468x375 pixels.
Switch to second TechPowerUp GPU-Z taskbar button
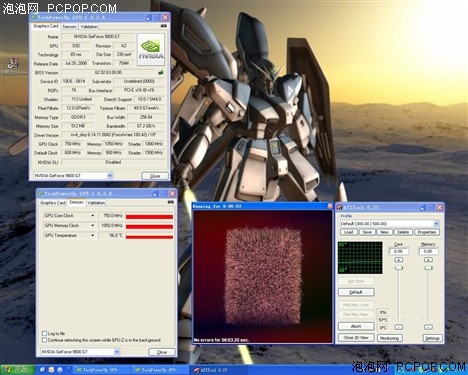pyautogui.click(x=159, y=370)
